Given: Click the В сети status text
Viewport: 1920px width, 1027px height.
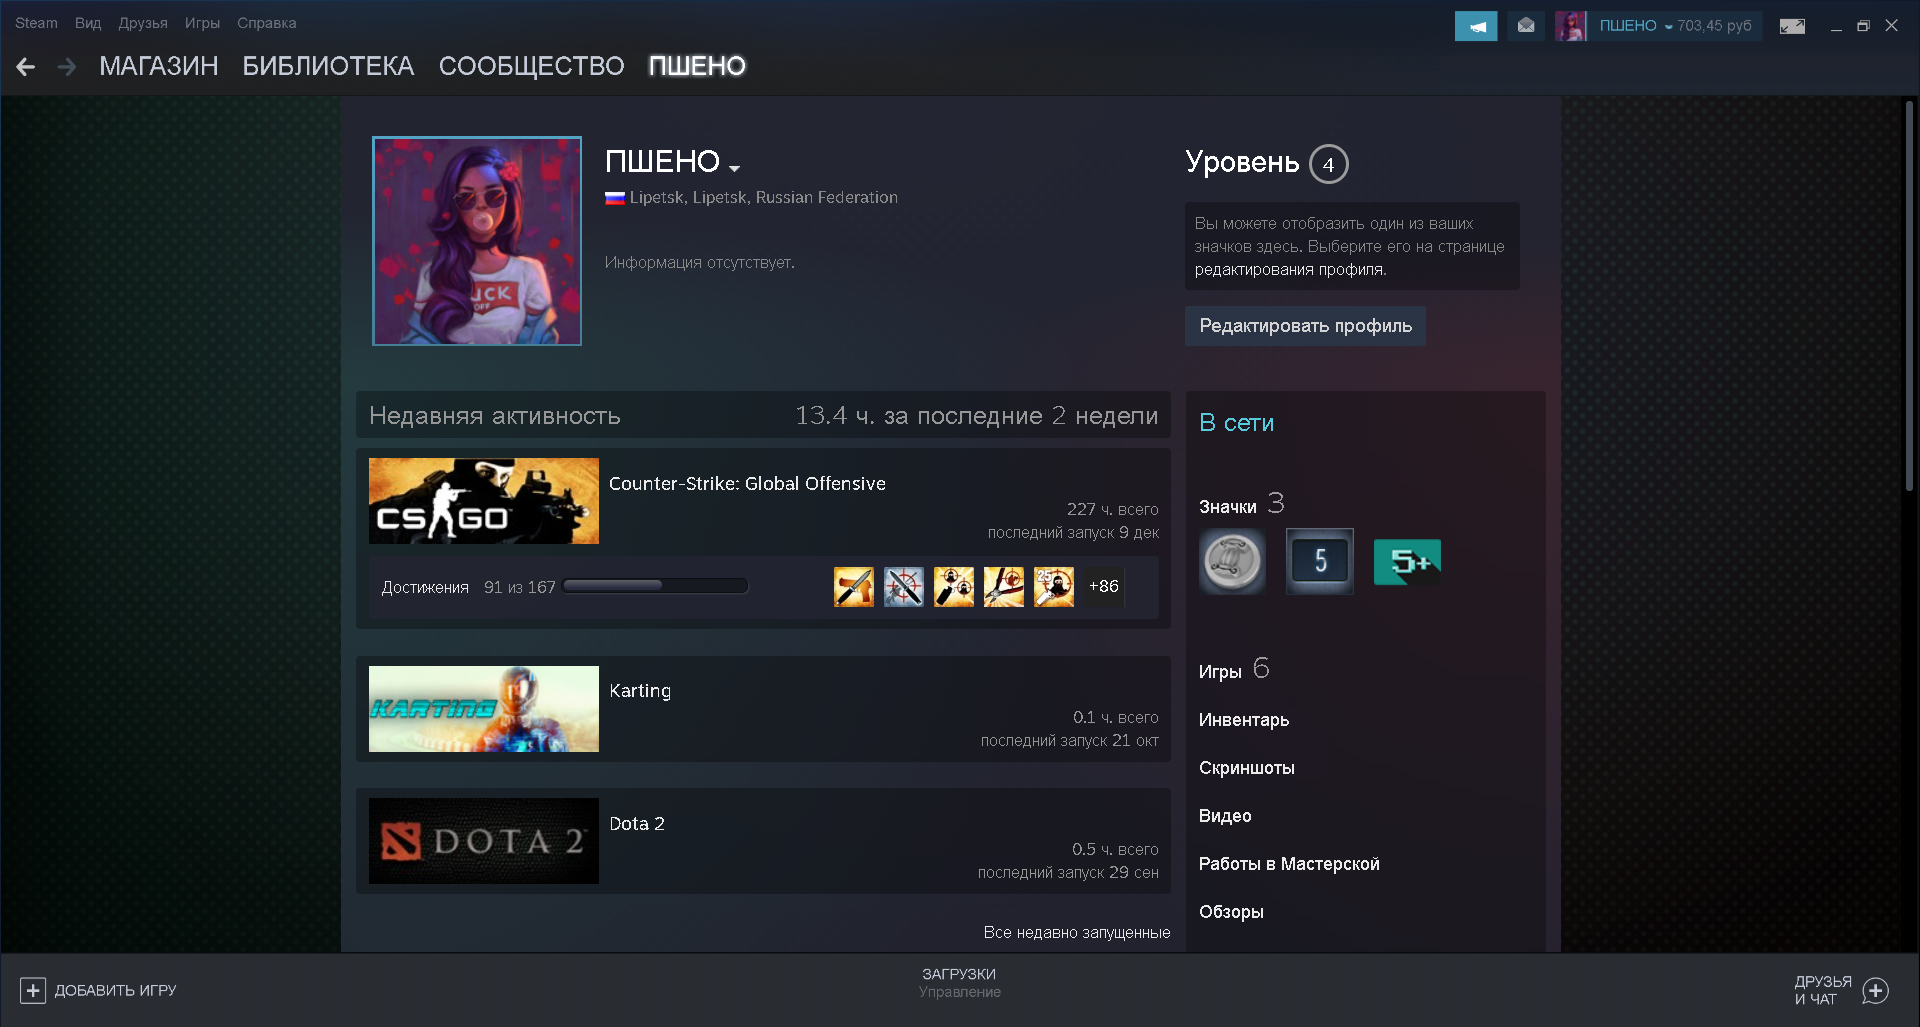Looking at the screenshot, I should (1236, 423).
